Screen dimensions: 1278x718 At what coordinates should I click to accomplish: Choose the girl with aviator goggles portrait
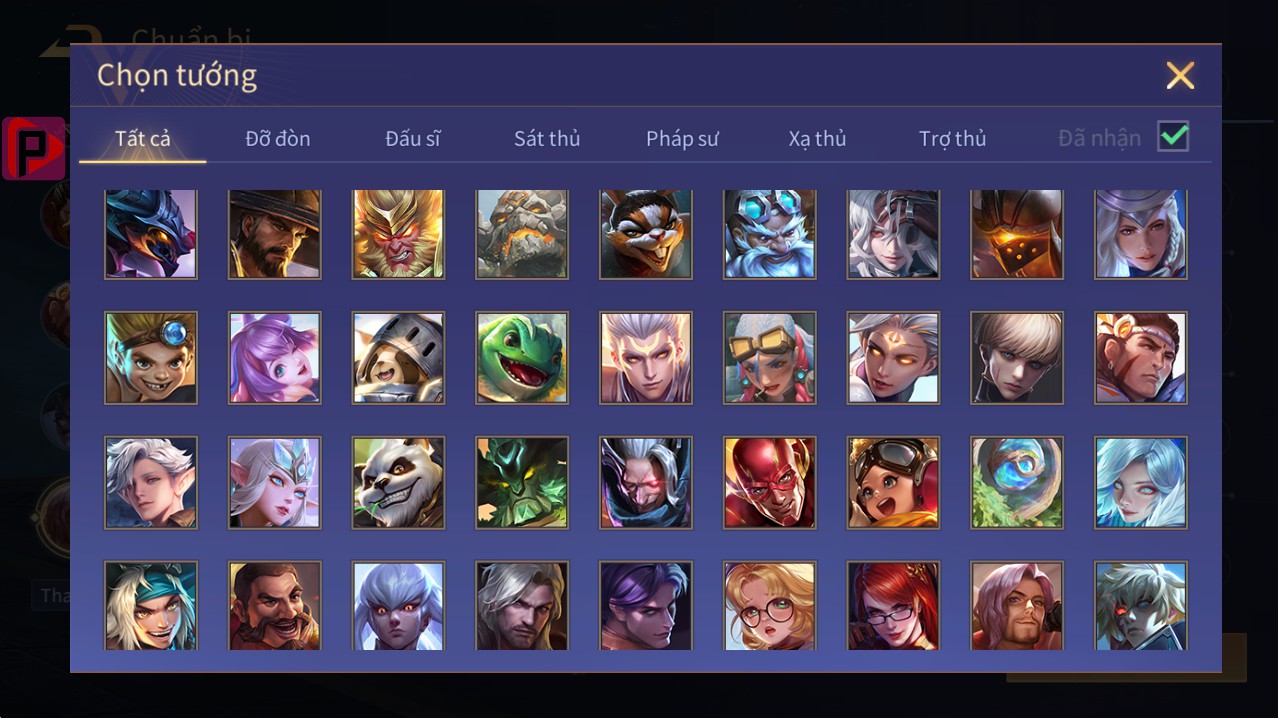pos(893,483)
